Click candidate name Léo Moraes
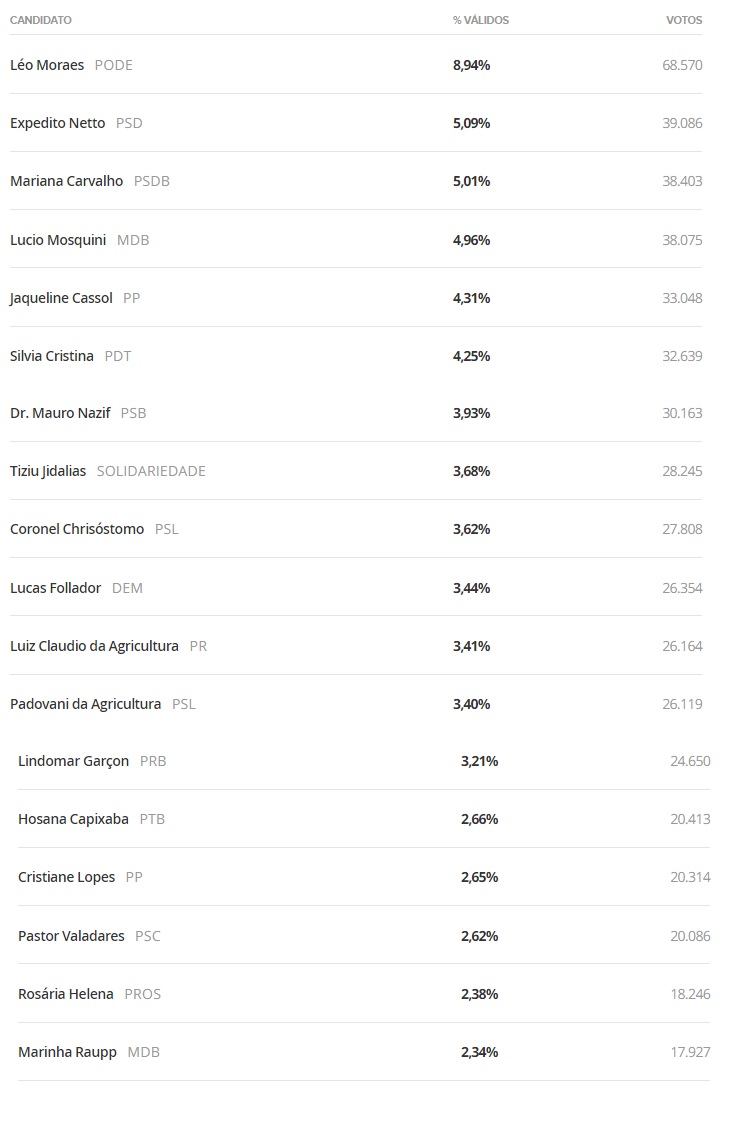 47,65
